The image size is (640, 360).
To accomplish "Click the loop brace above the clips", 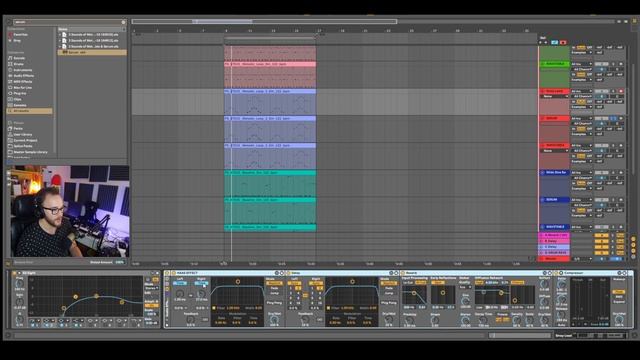I will click(x=270, y=38).
